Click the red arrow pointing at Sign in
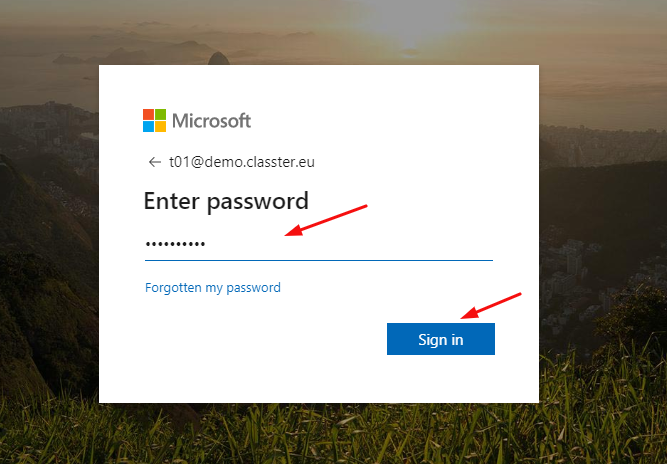The height and width of the screenshot is (464, 667). tap(491, 306)
